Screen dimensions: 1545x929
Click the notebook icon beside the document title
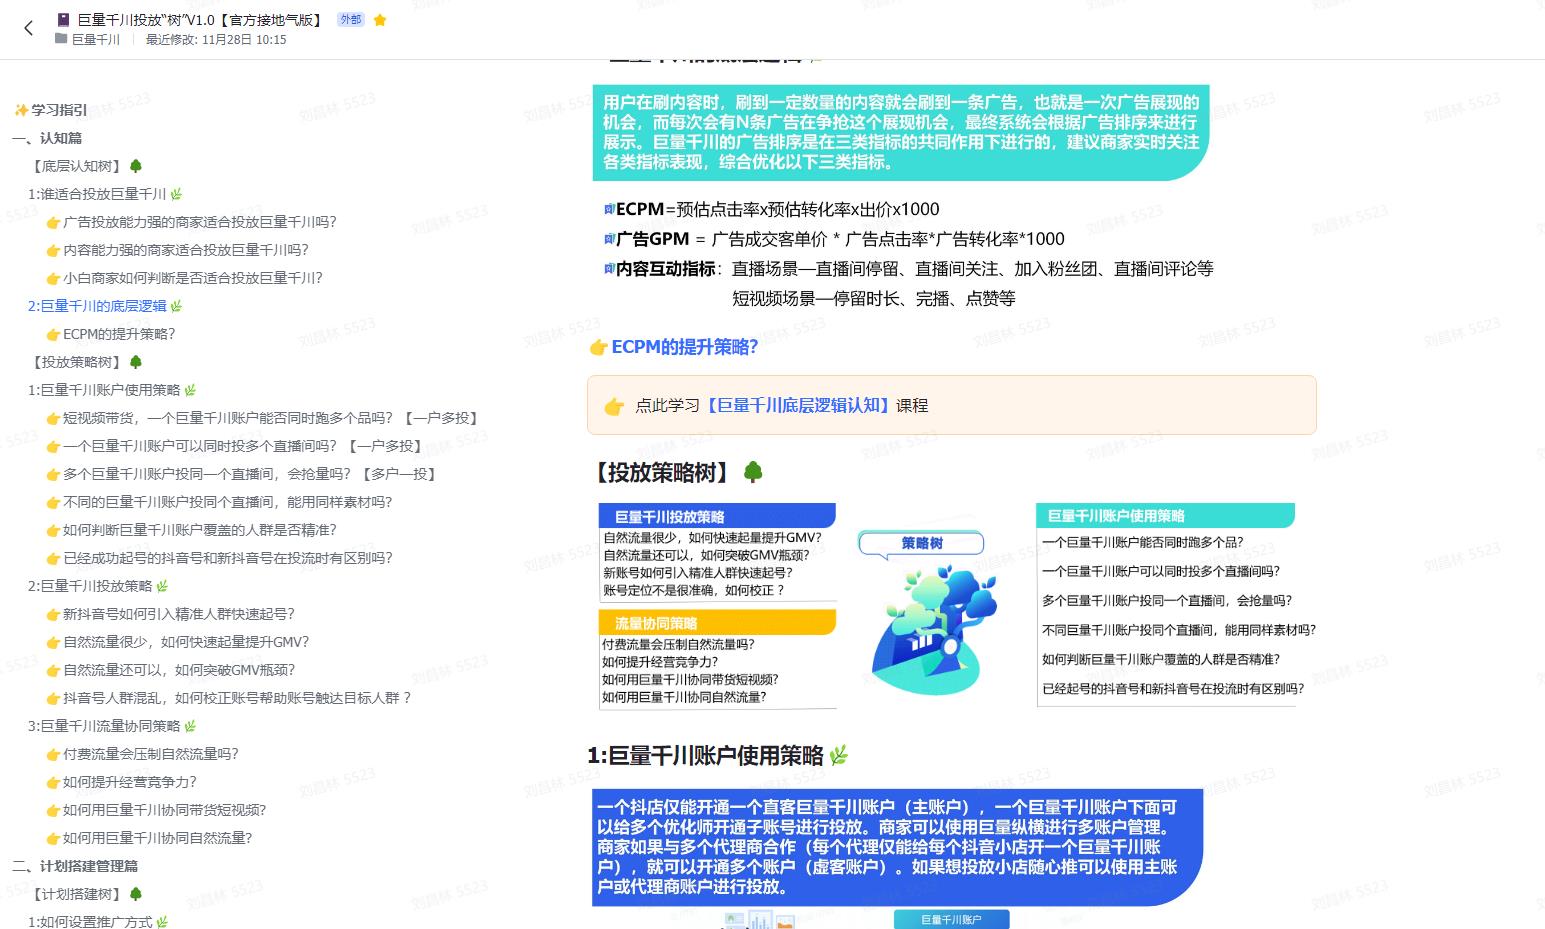pos(62,18)
